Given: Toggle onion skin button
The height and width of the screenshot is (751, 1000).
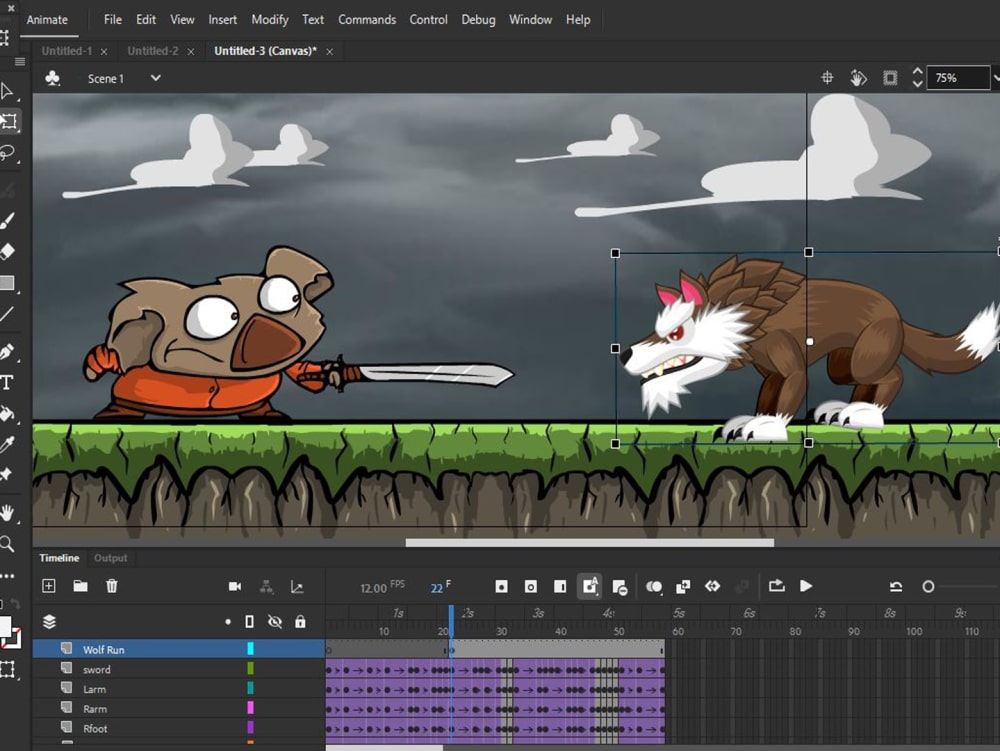Looking at the screenshot, I should pos(654,587).
